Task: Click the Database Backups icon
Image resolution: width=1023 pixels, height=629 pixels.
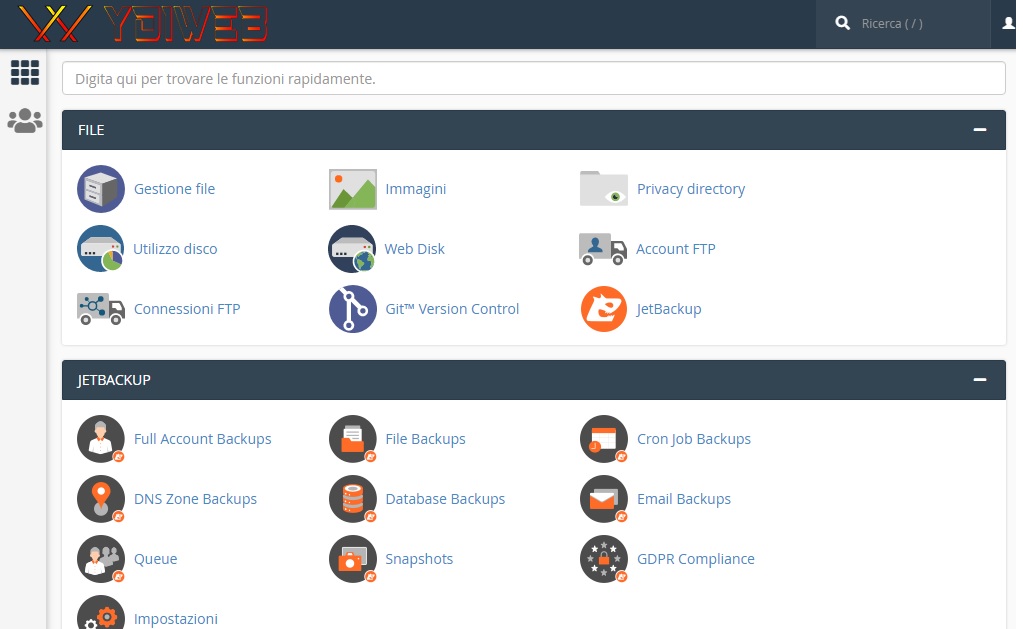Action: pyautogui.click(x=353, y=499)
